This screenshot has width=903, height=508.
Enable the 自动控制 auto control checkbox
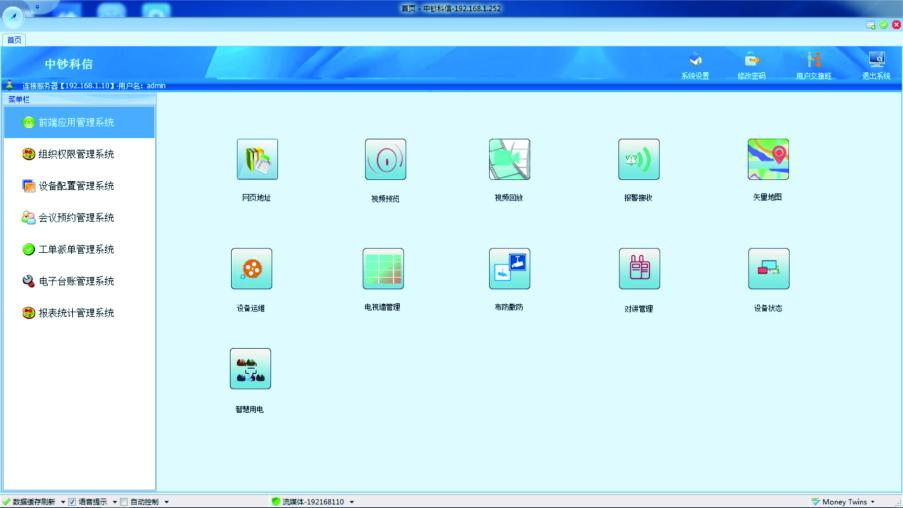(x=124, y=502)
